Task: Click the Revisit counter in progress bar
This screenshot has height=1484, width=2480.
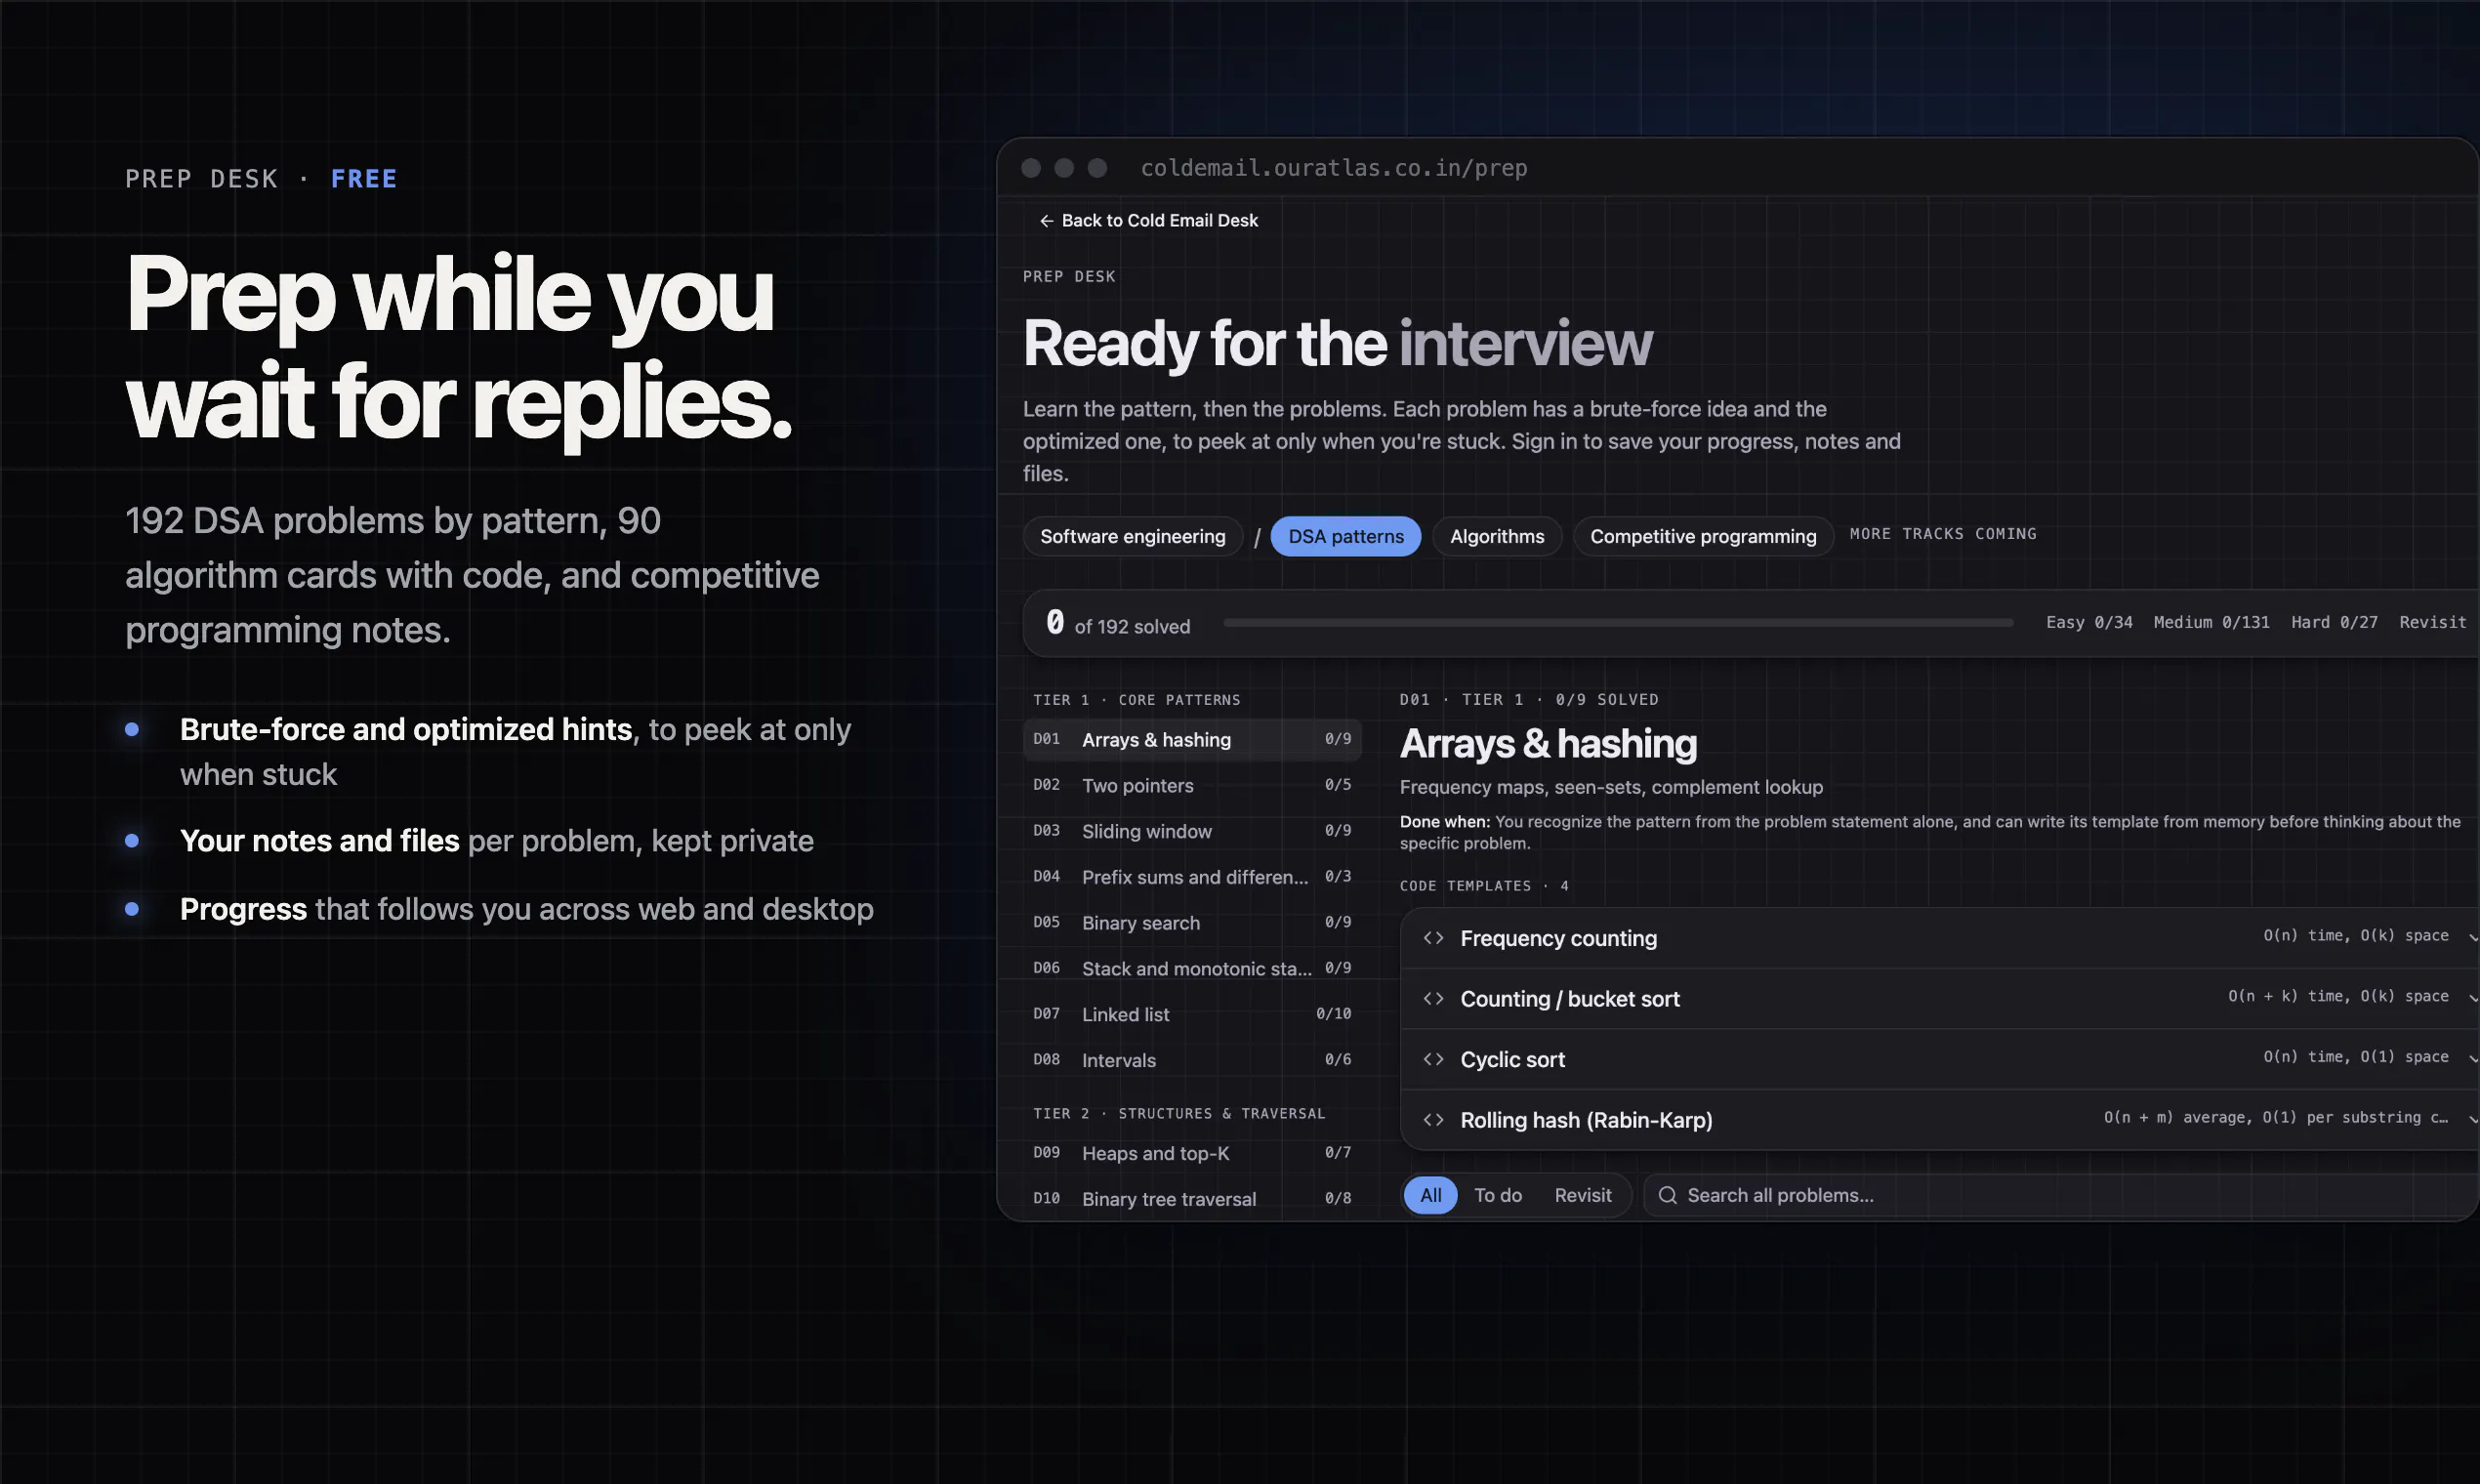Action: tap(2432, 622)
